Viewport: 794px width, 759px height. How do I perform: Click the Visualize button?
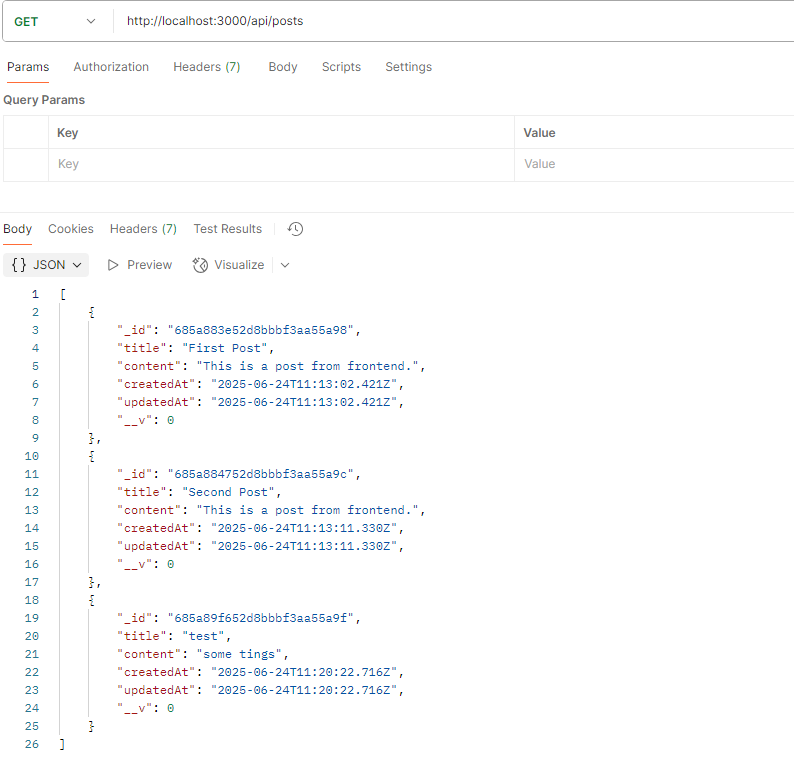[x=229, y=265]
